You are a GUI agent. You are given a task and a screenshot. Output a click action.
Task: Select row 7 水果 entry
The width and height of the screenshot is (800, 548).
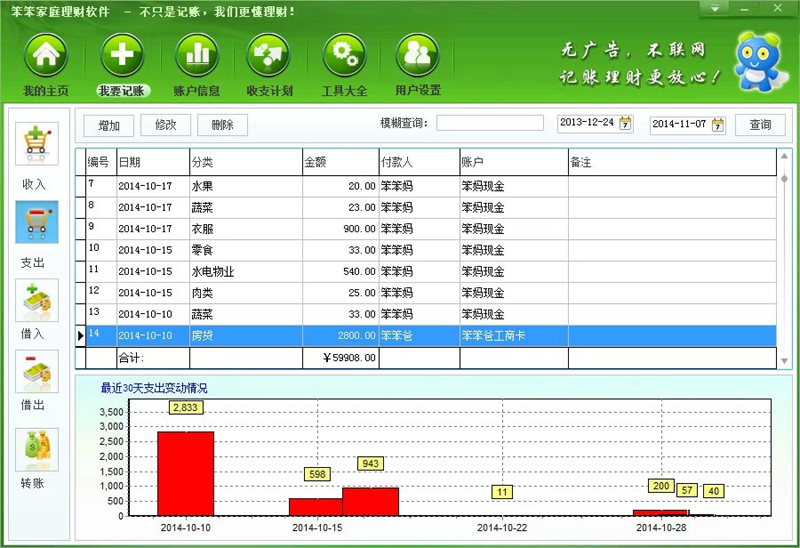click(x=431, y=186)
